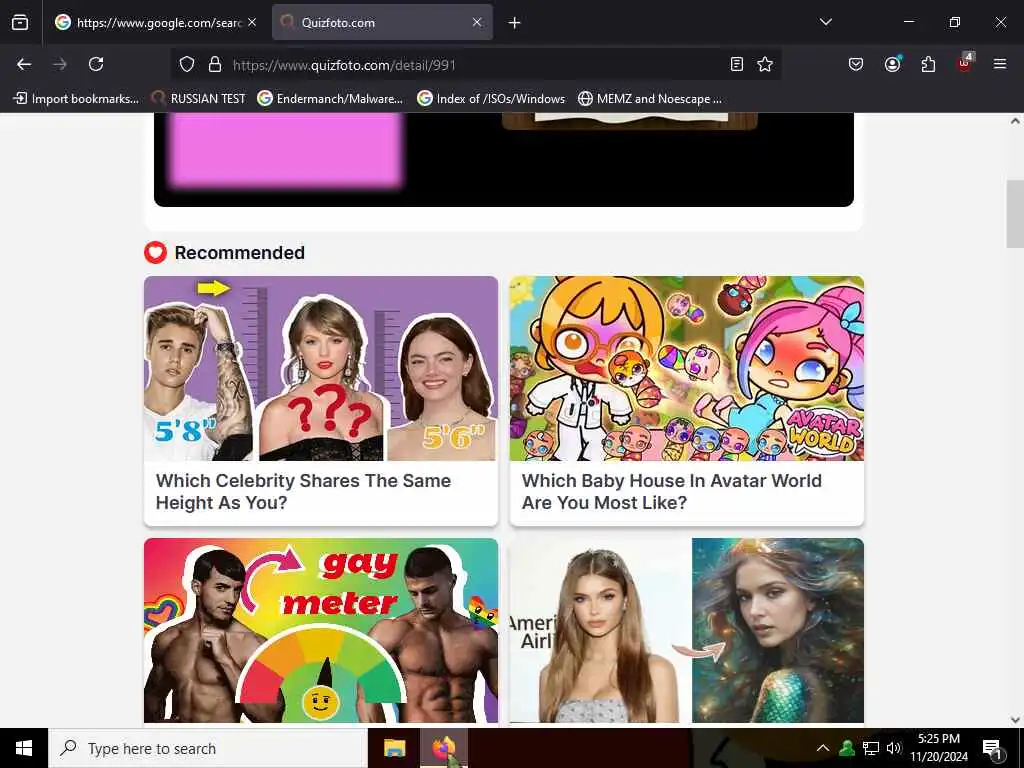Click 'Which Celebrity Shares The Same Height' title
The width and height of the screenshot is (1024, 768).
pos(303,492)
